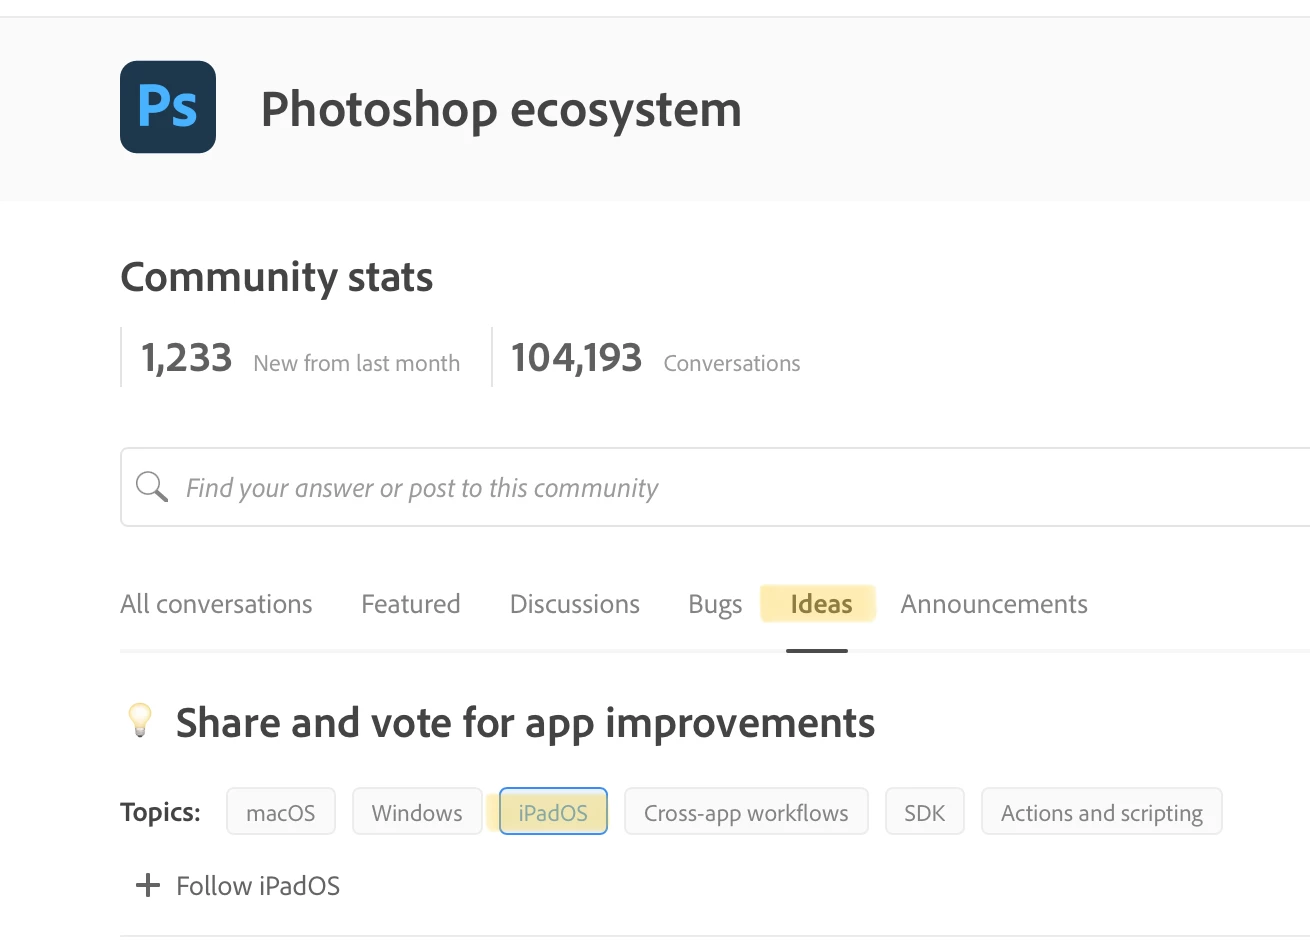Screen dimensions: 1310x946
Task: Toggle the macOS topic filter
Action: [x=281, y=812]
